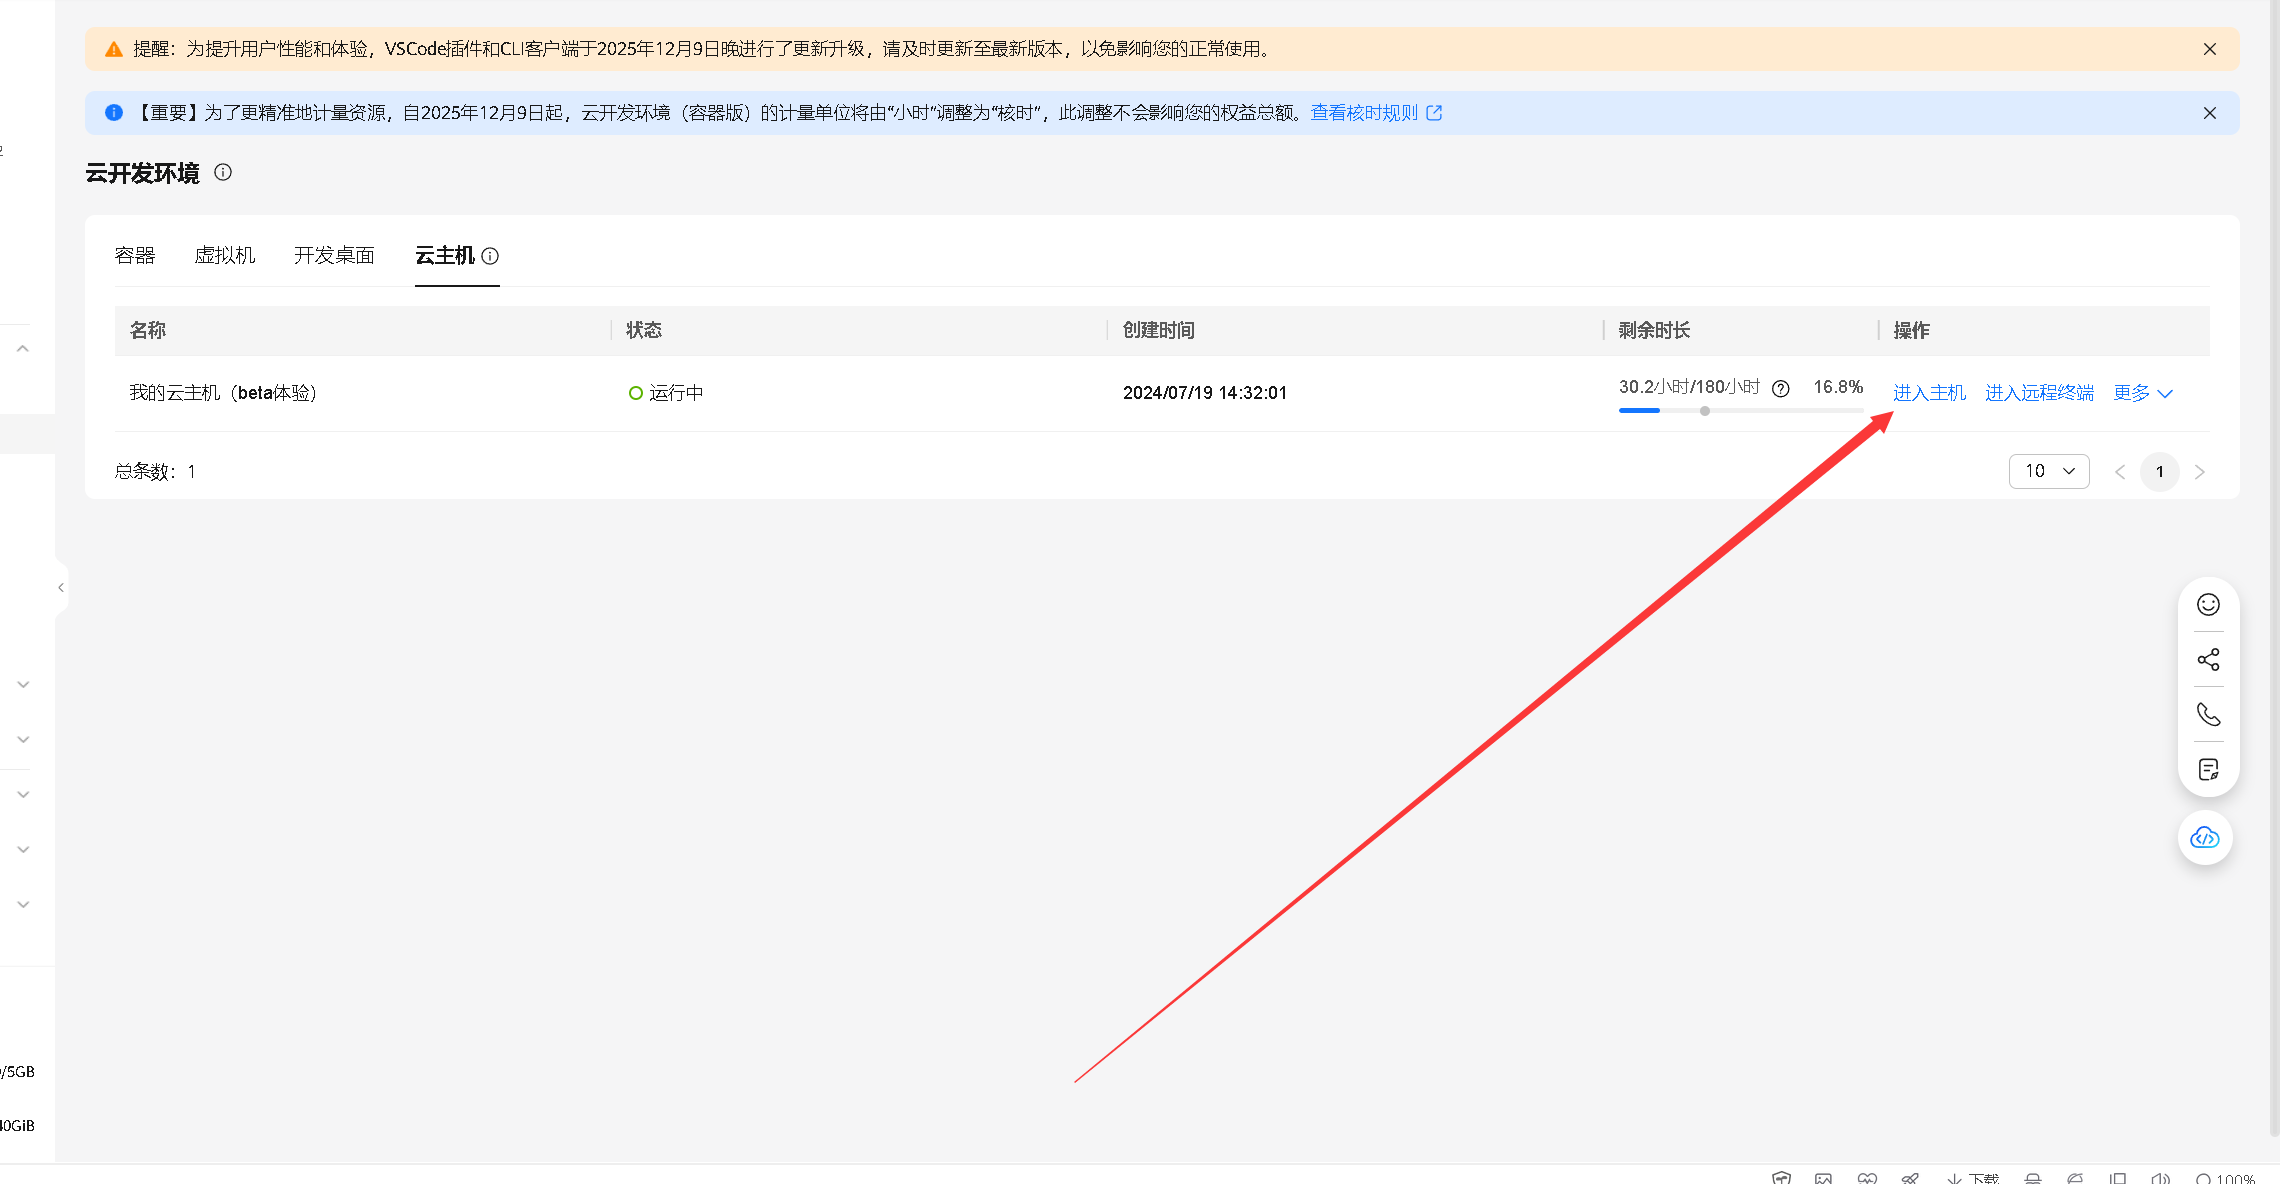Click the info icon beside 云开发环境 title

[x=222, y=173]
